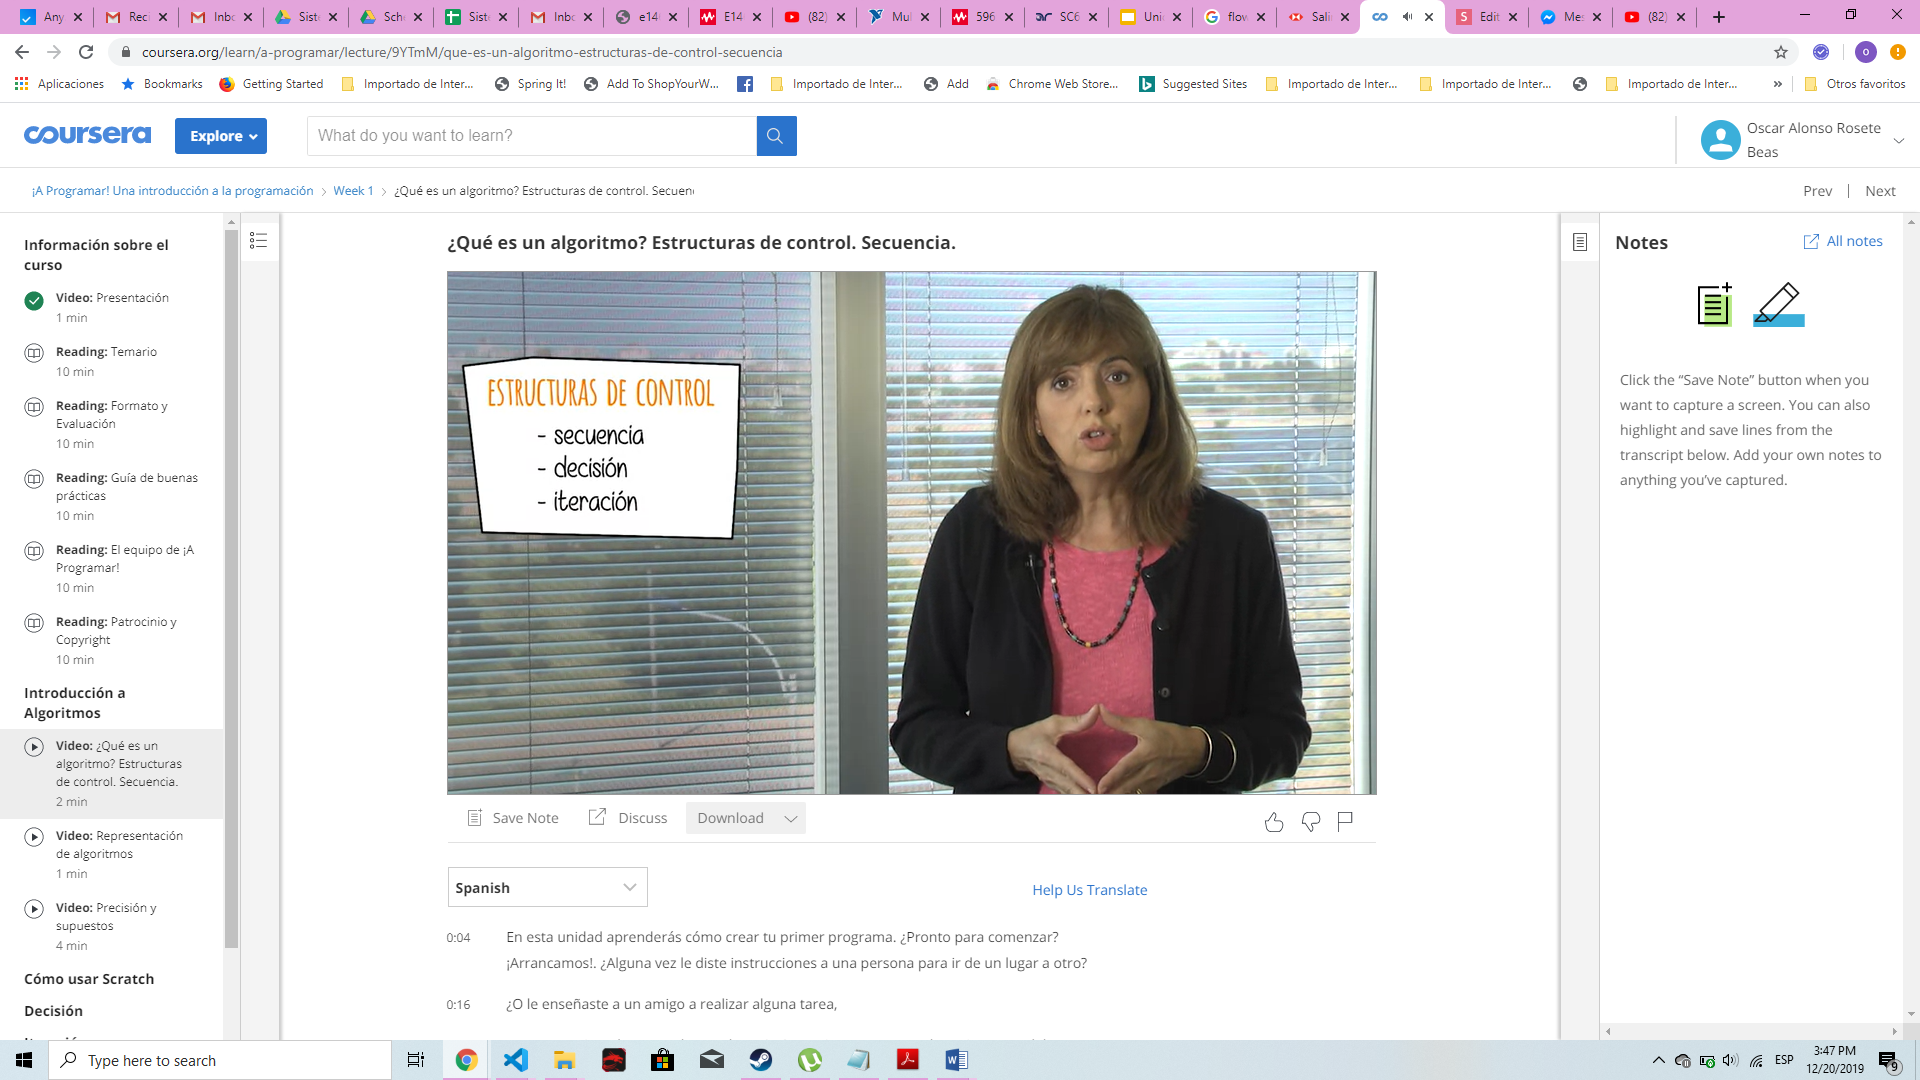Go to Next lecture
This screenshot has height=1080, width=1920.
(1879, 191)
